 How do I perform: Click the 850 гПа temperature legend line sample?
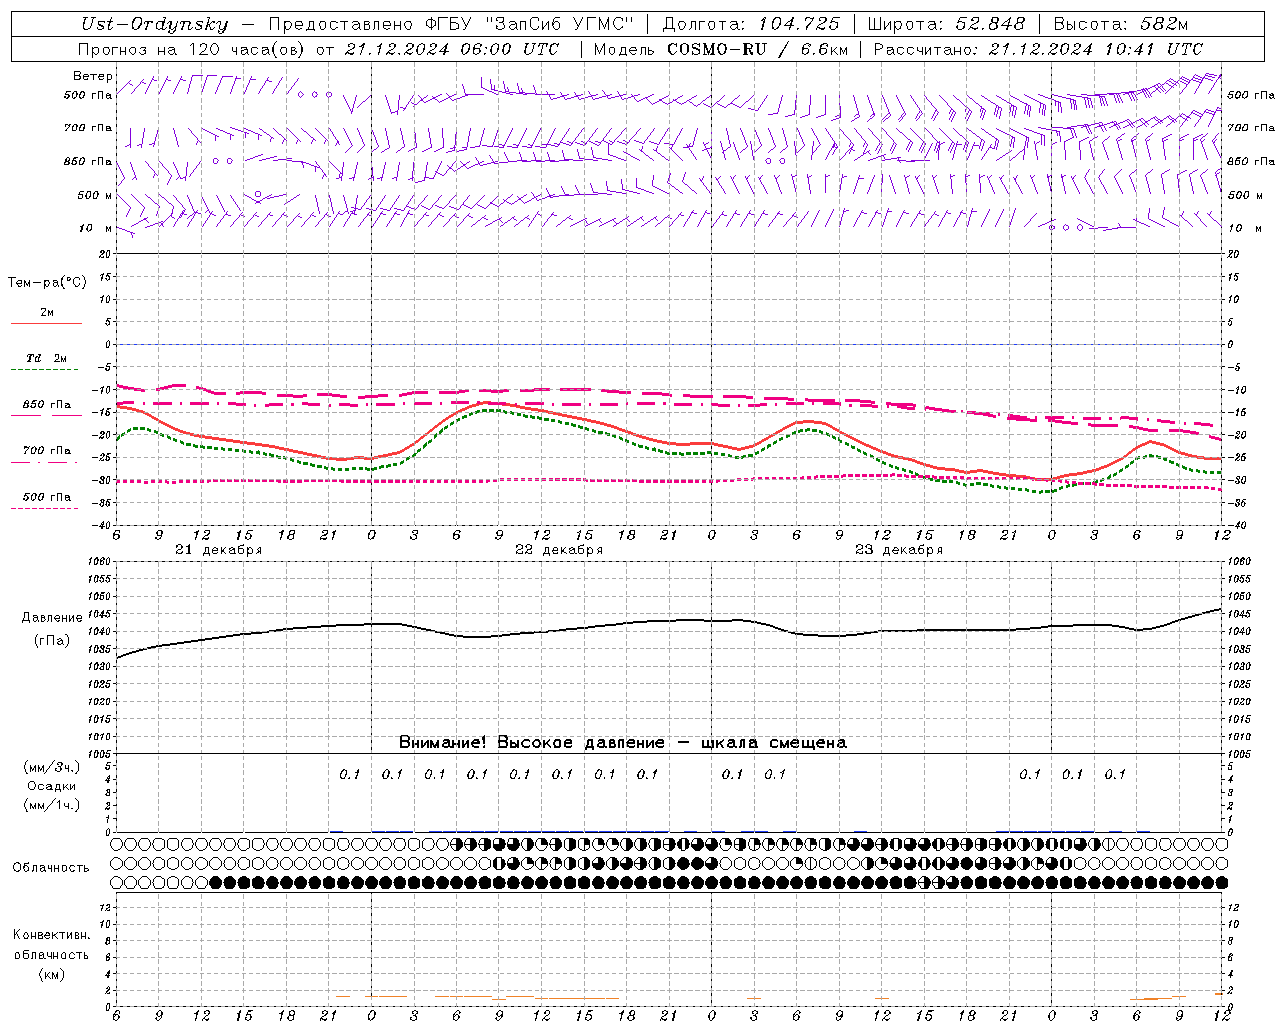coord(46,415)
